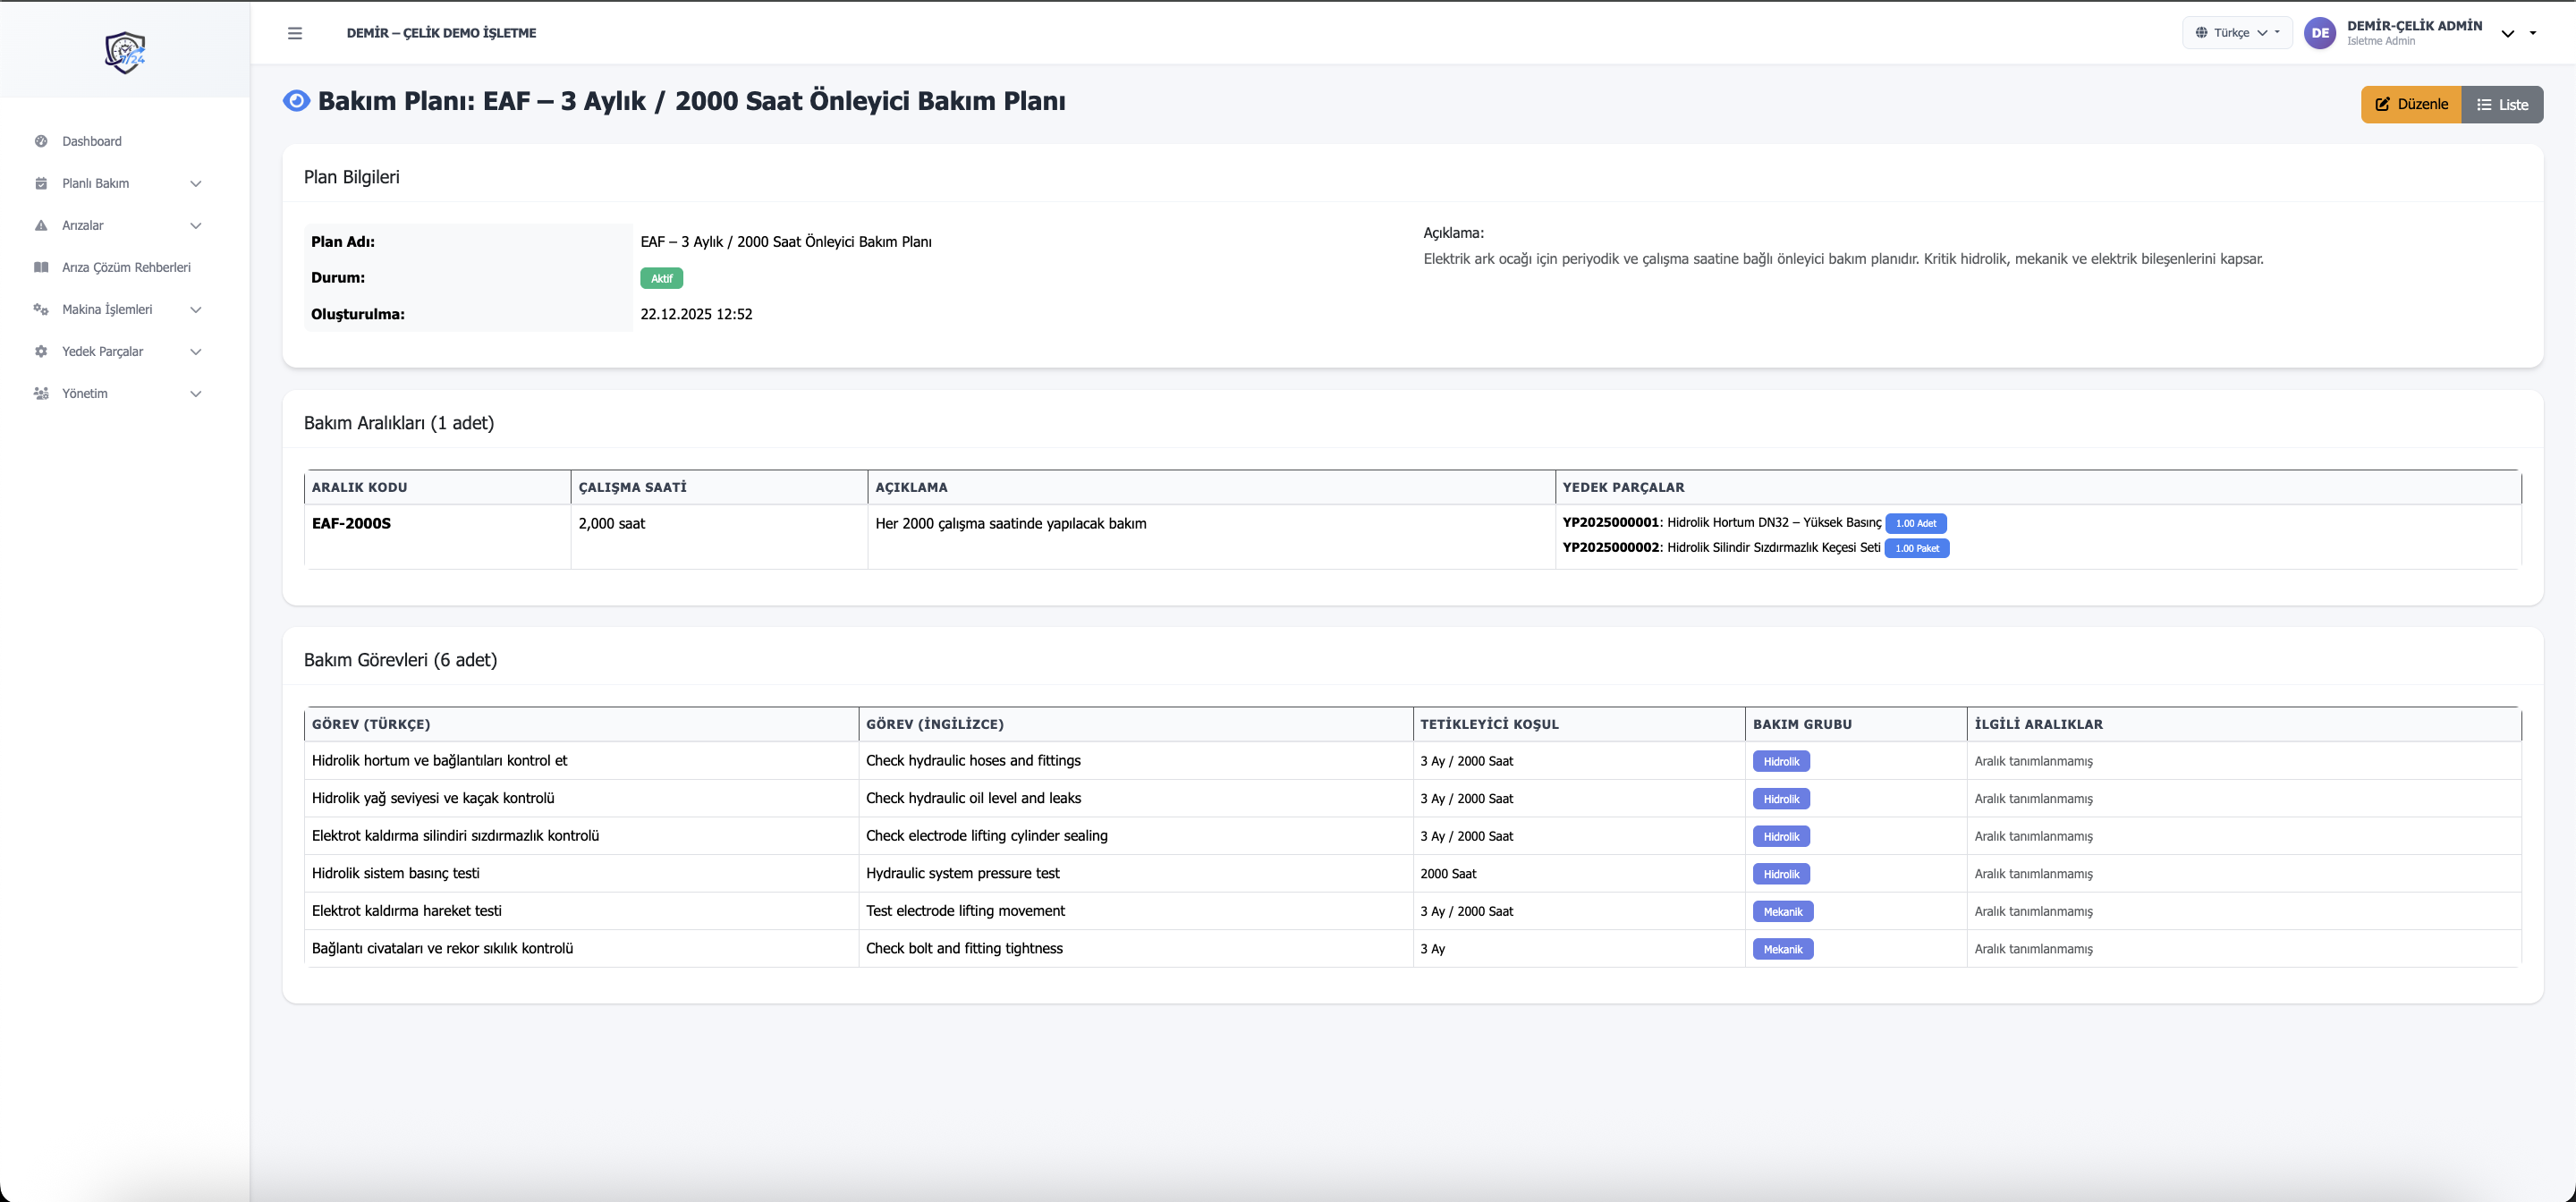Click the Dashboard gauge icon

tap(41, 141)
